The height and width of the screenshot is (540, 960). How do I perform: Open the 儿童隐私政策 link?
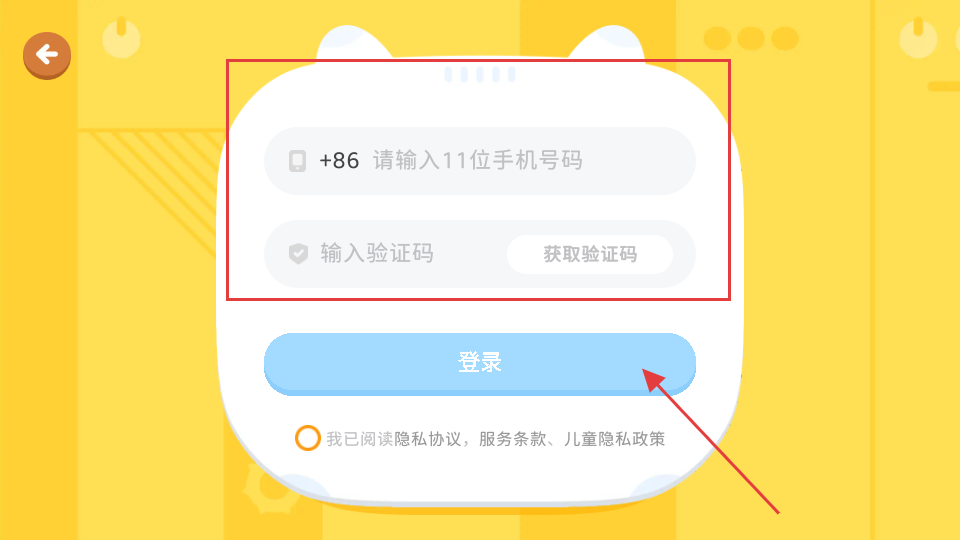point(614,439)
